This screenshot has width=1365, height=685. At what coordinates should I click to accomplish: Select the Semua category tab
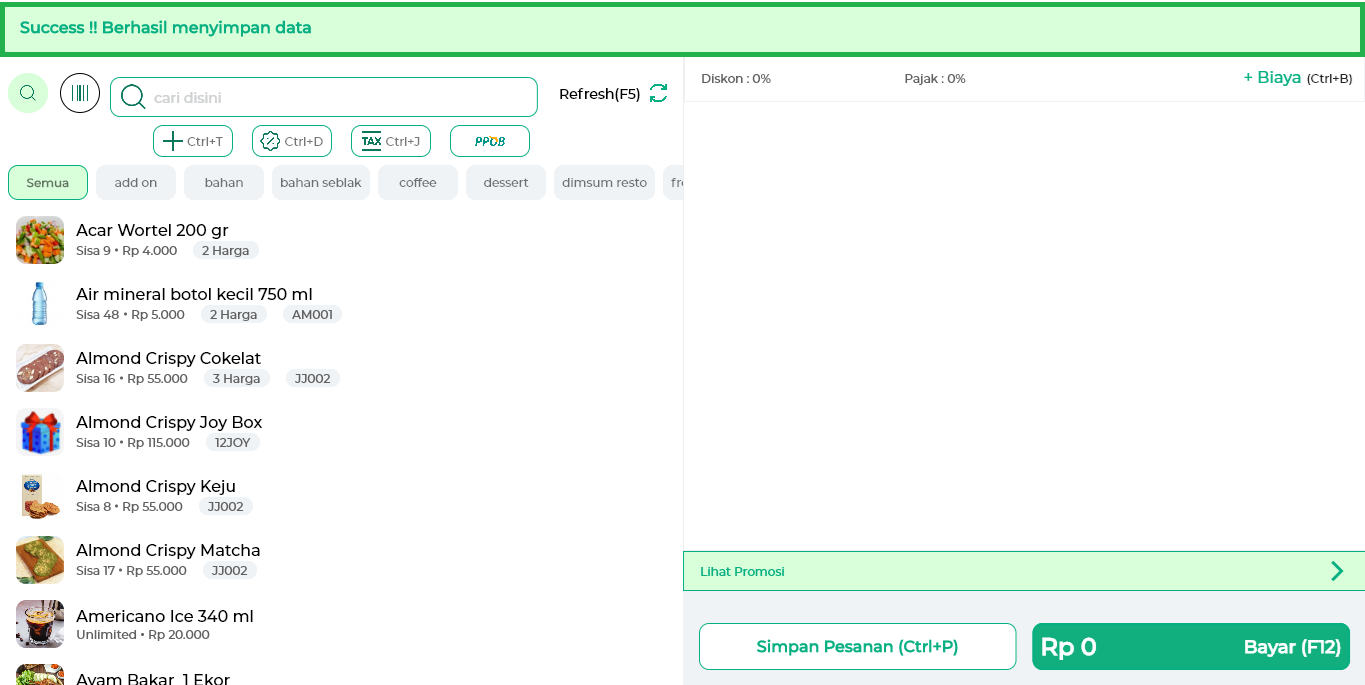click(x=48, y=183)
